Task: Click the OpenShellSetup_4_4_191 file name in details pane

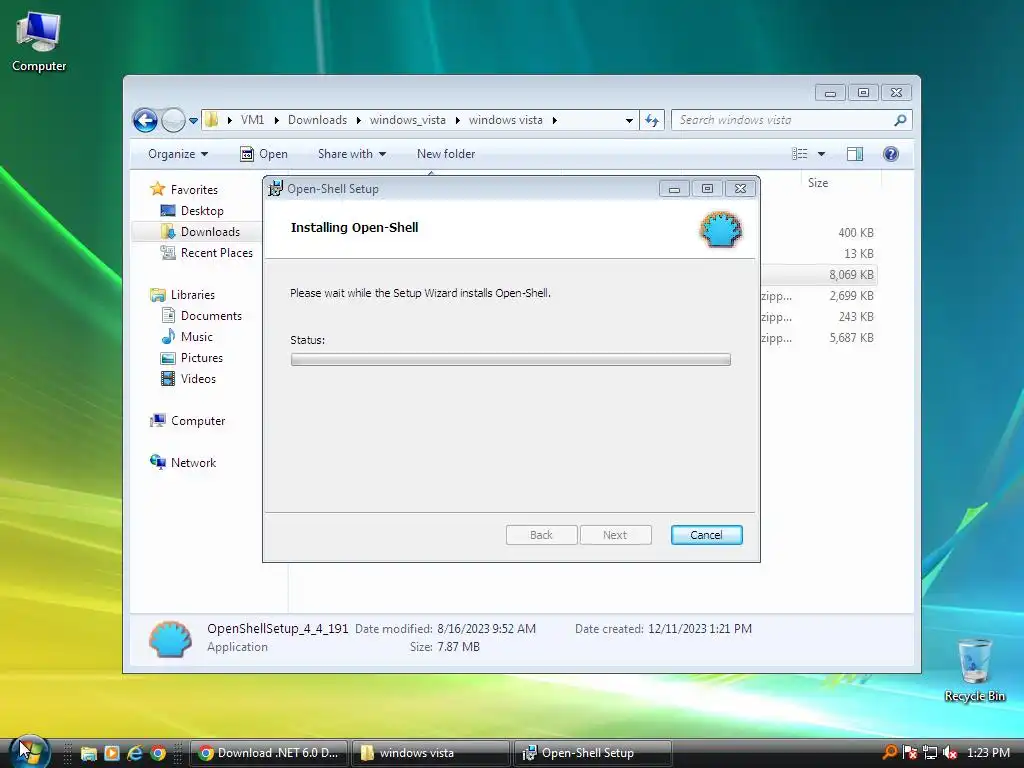Action: [278, 629]
